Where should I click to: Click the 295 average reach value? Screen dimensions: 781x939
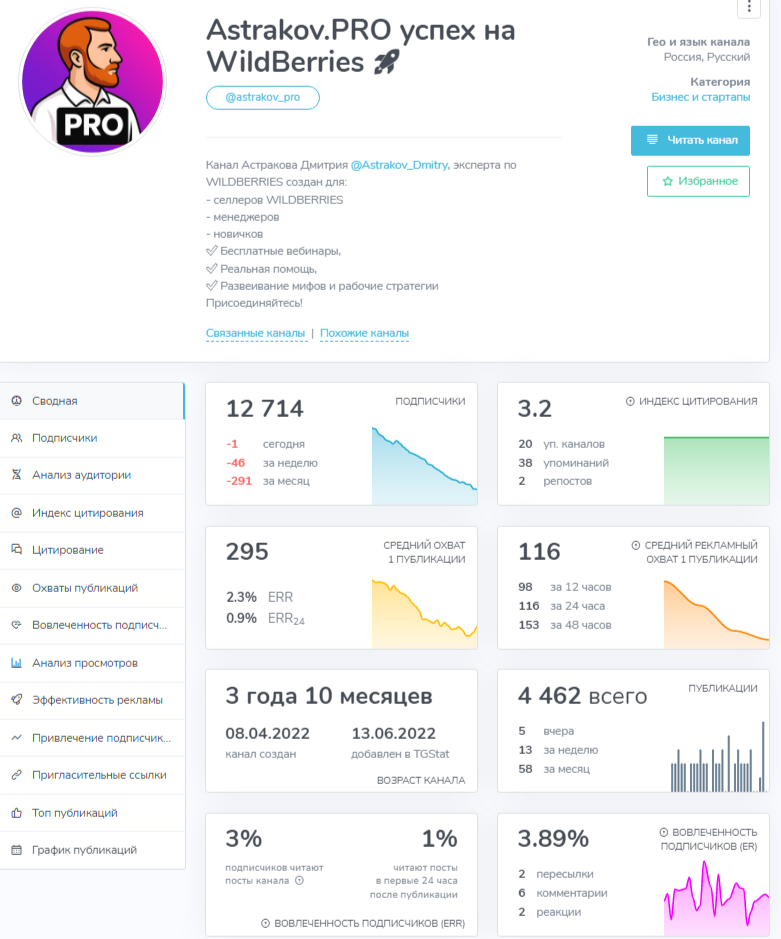[247, 552]
